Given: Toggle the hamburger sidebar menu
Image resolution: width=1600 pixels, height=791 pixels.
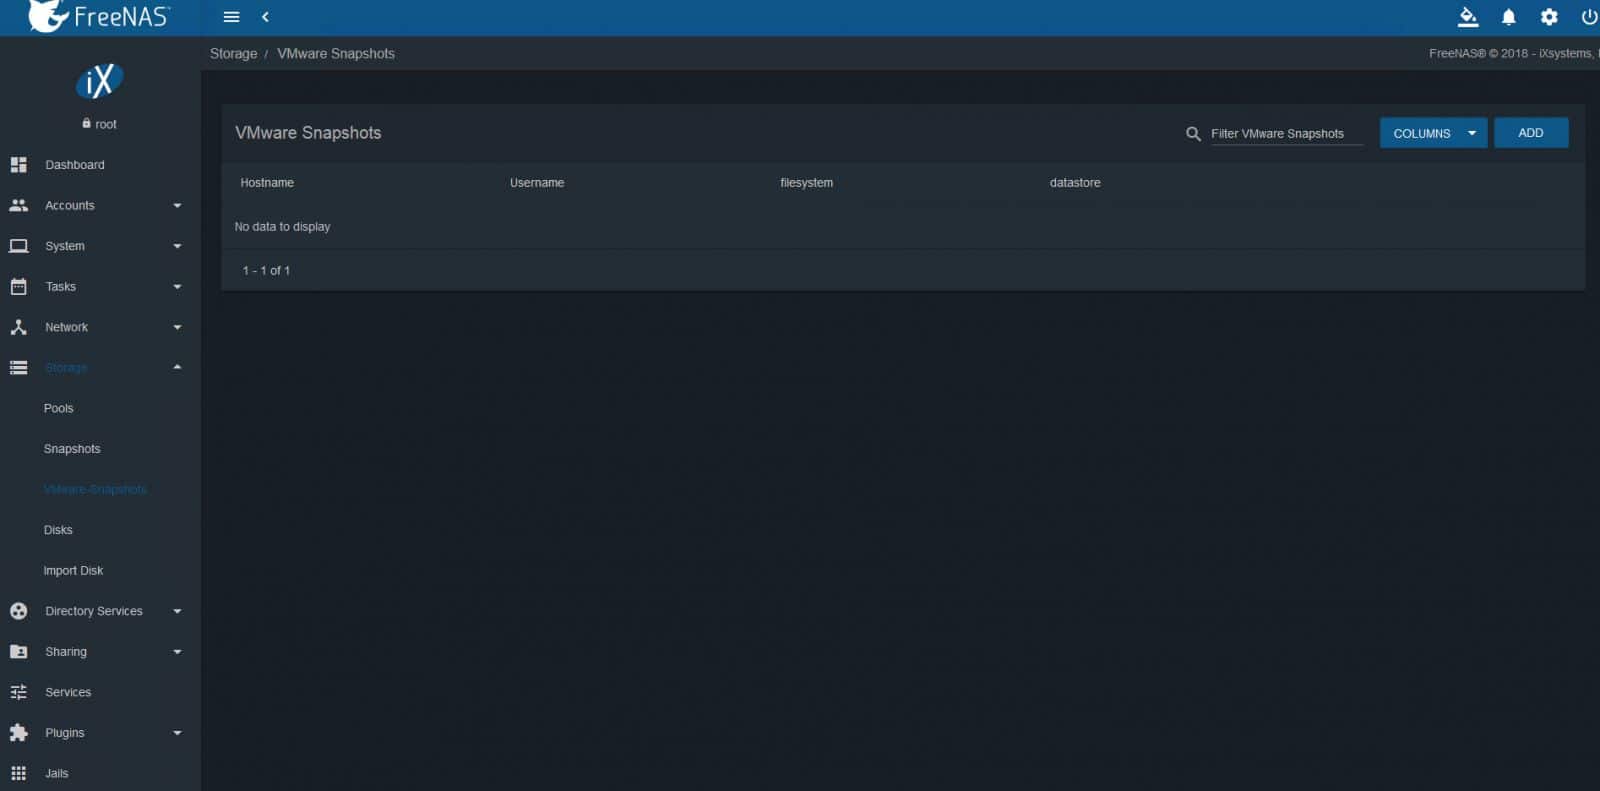Looking at the screenshot, I should (x=231, y=17).
